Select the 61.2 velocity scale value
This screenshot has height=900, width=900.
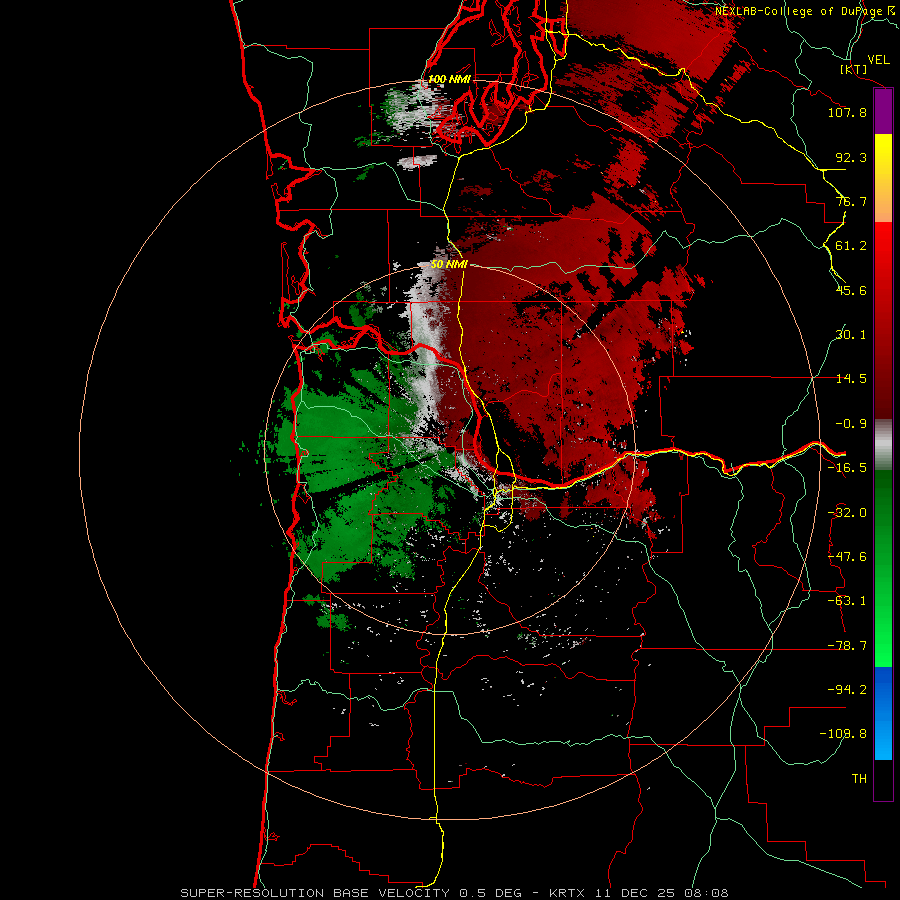point(851,246)
